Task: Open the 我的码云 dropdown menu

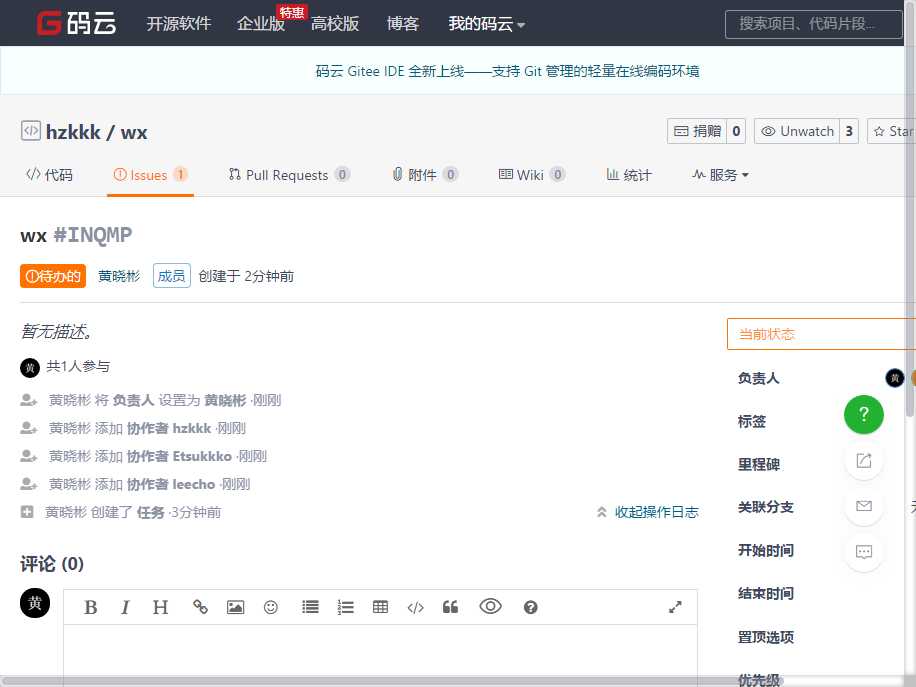Action: (x=487, y=23)
